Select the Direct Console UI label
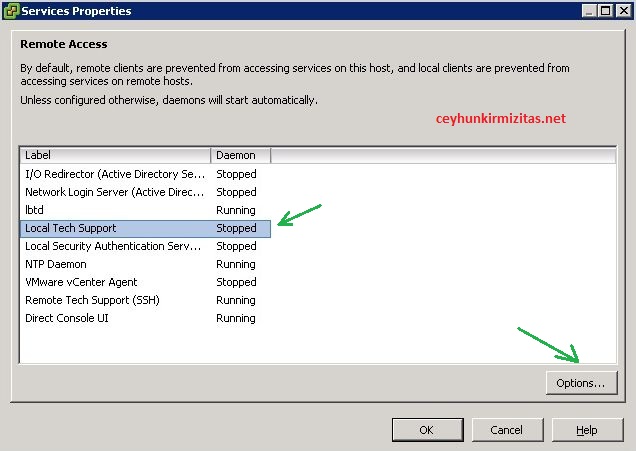 pos(67,318)
